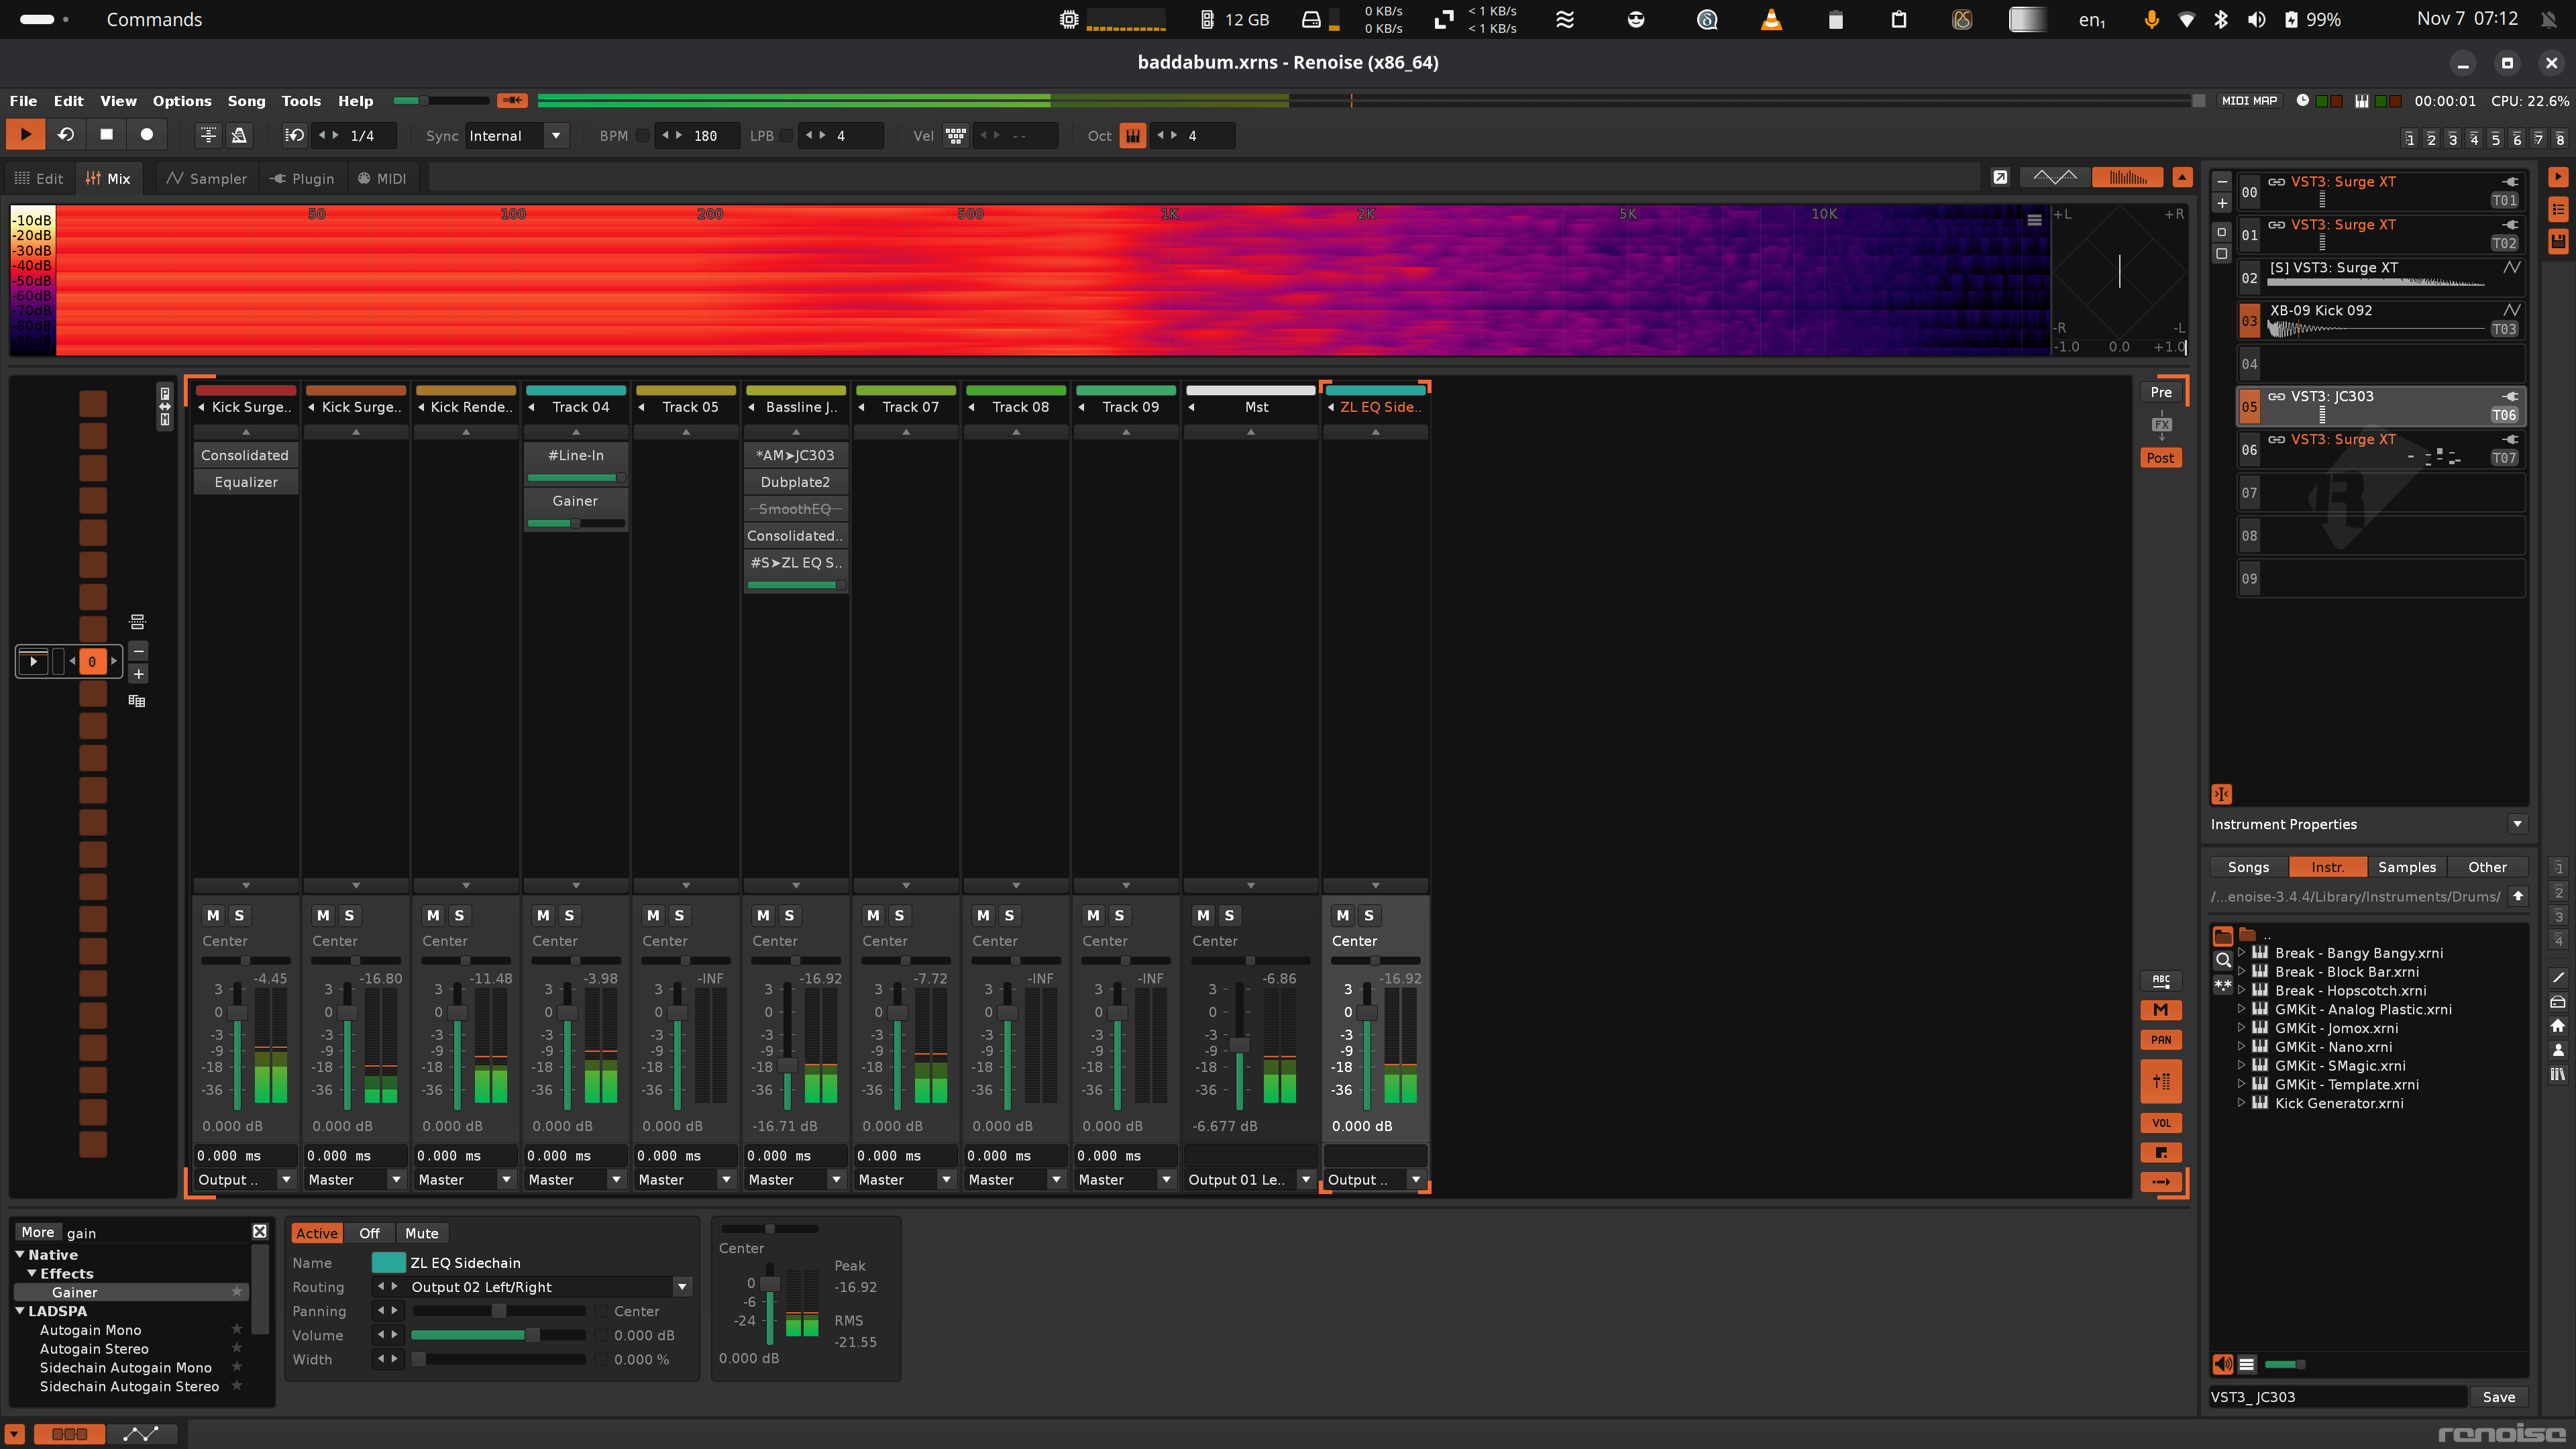
Task: Mute the Track 04 channel
Action: [x=543, y=915]
